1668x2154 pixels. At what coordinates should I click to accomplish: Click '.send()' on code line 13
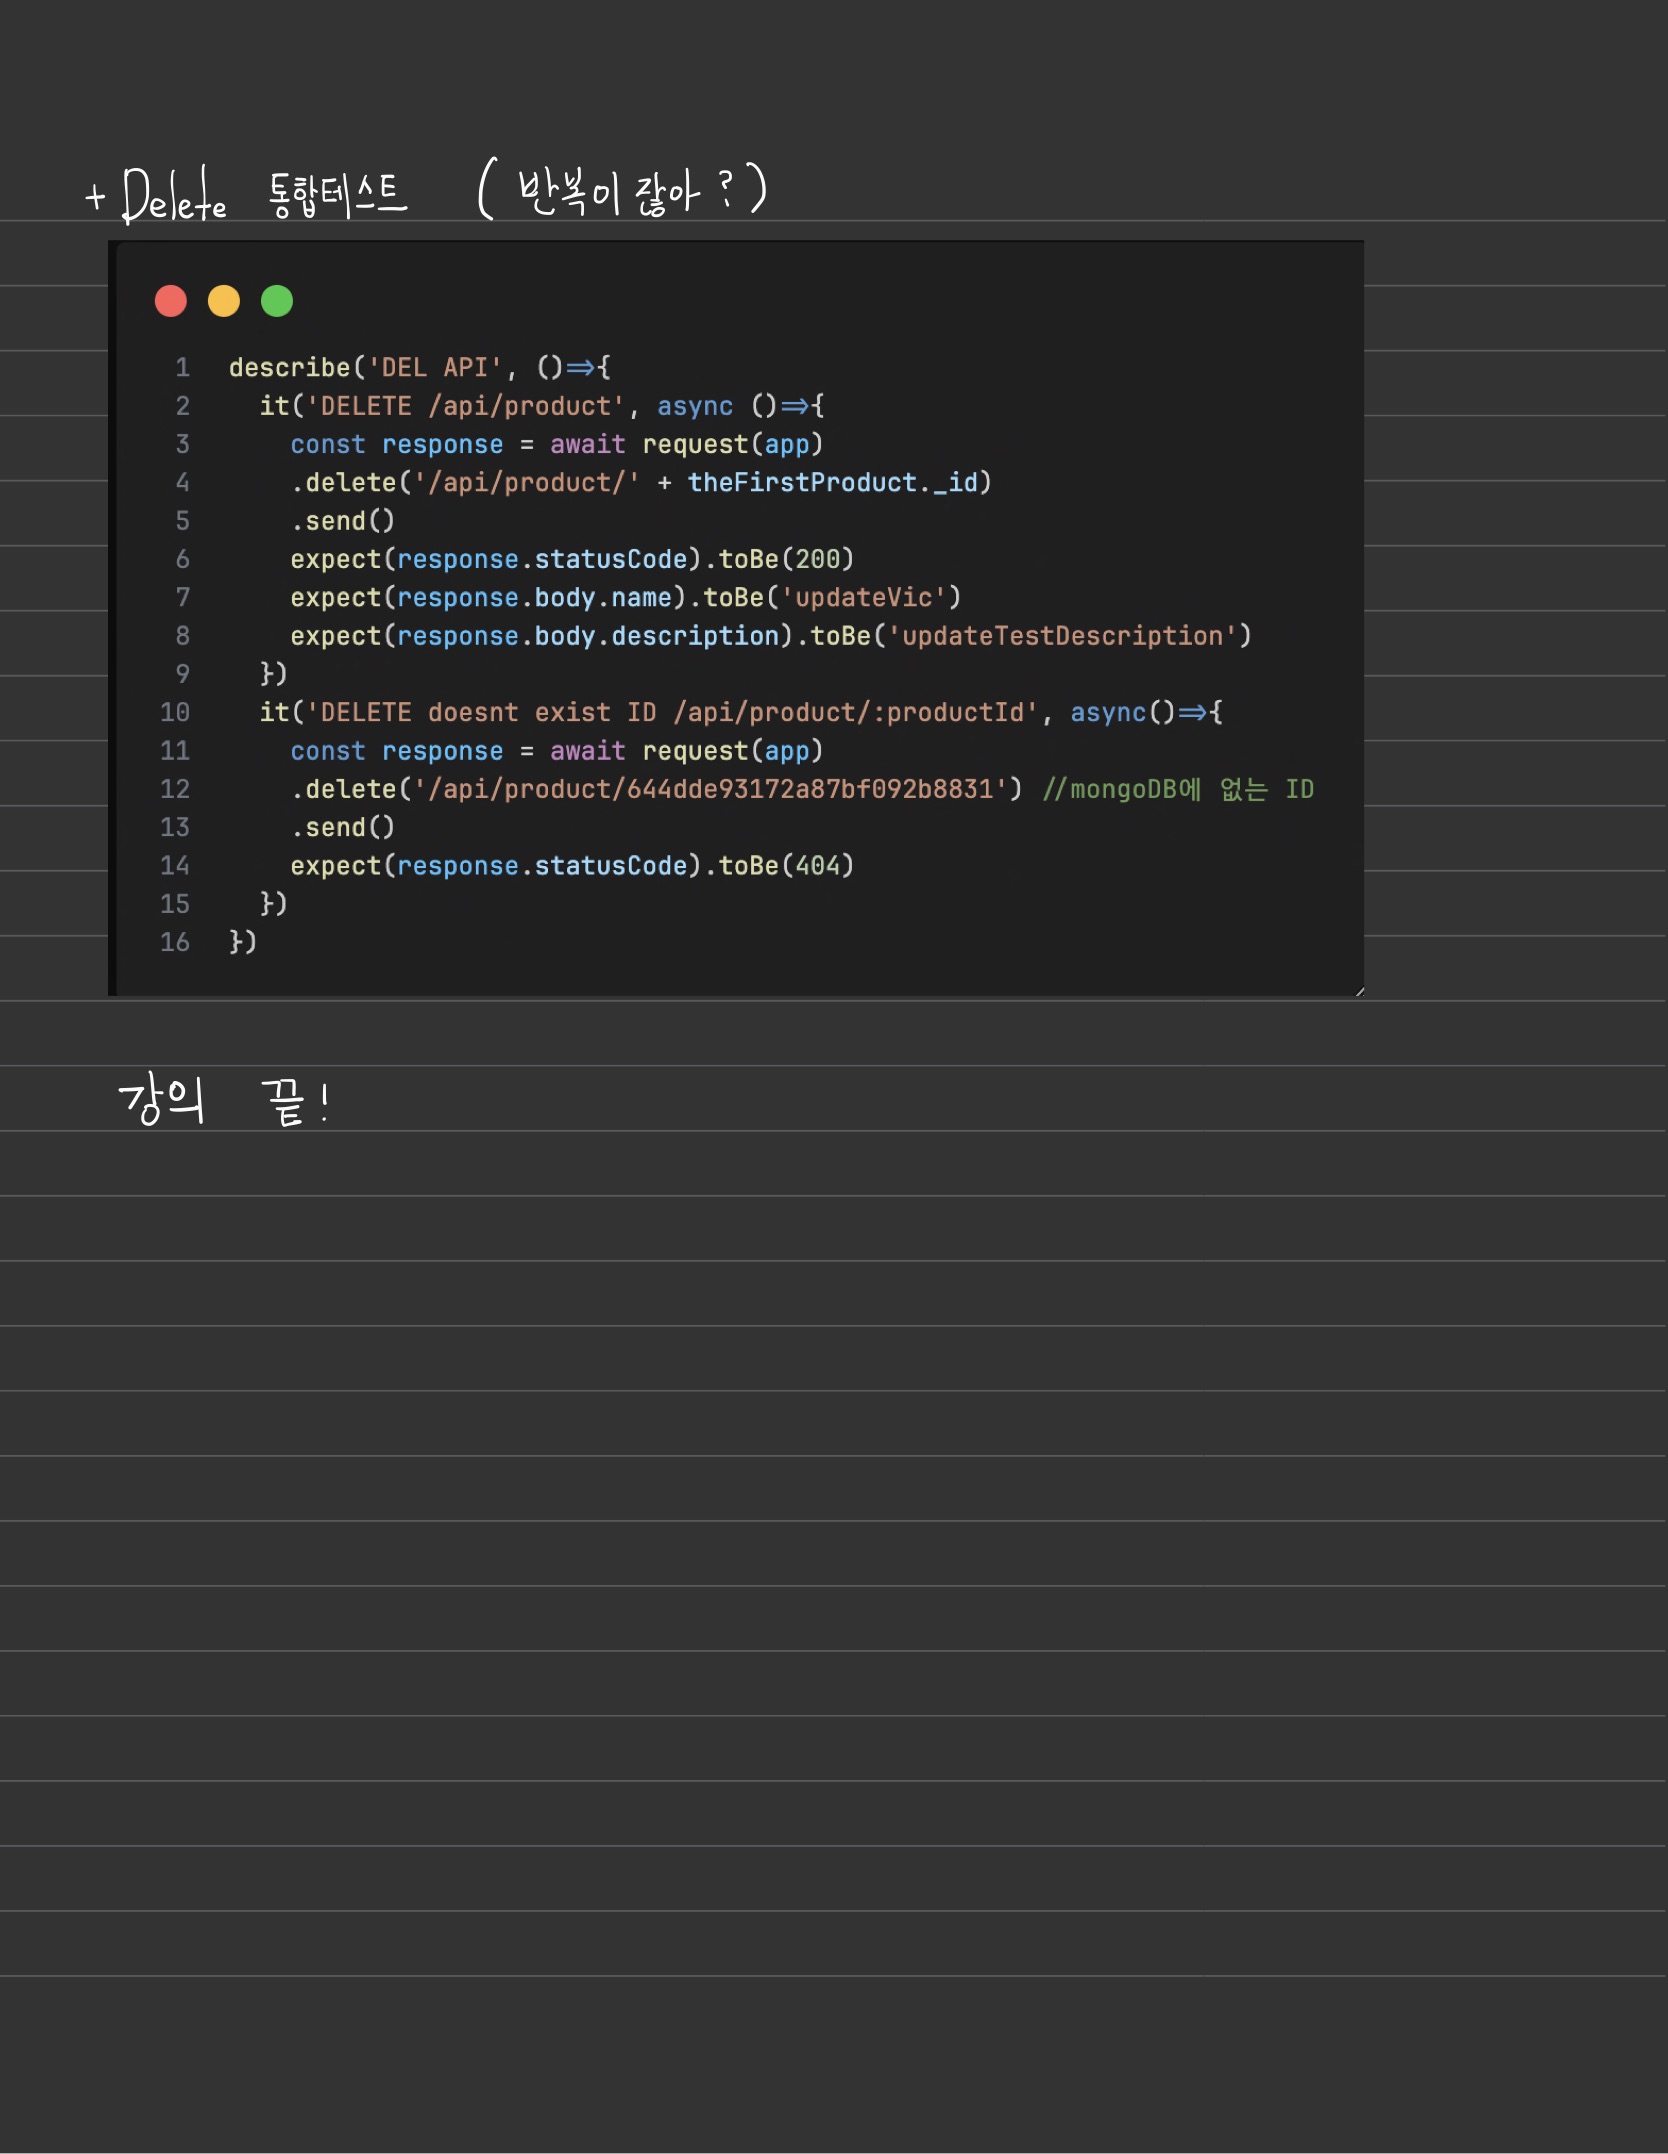coord(343,827)
